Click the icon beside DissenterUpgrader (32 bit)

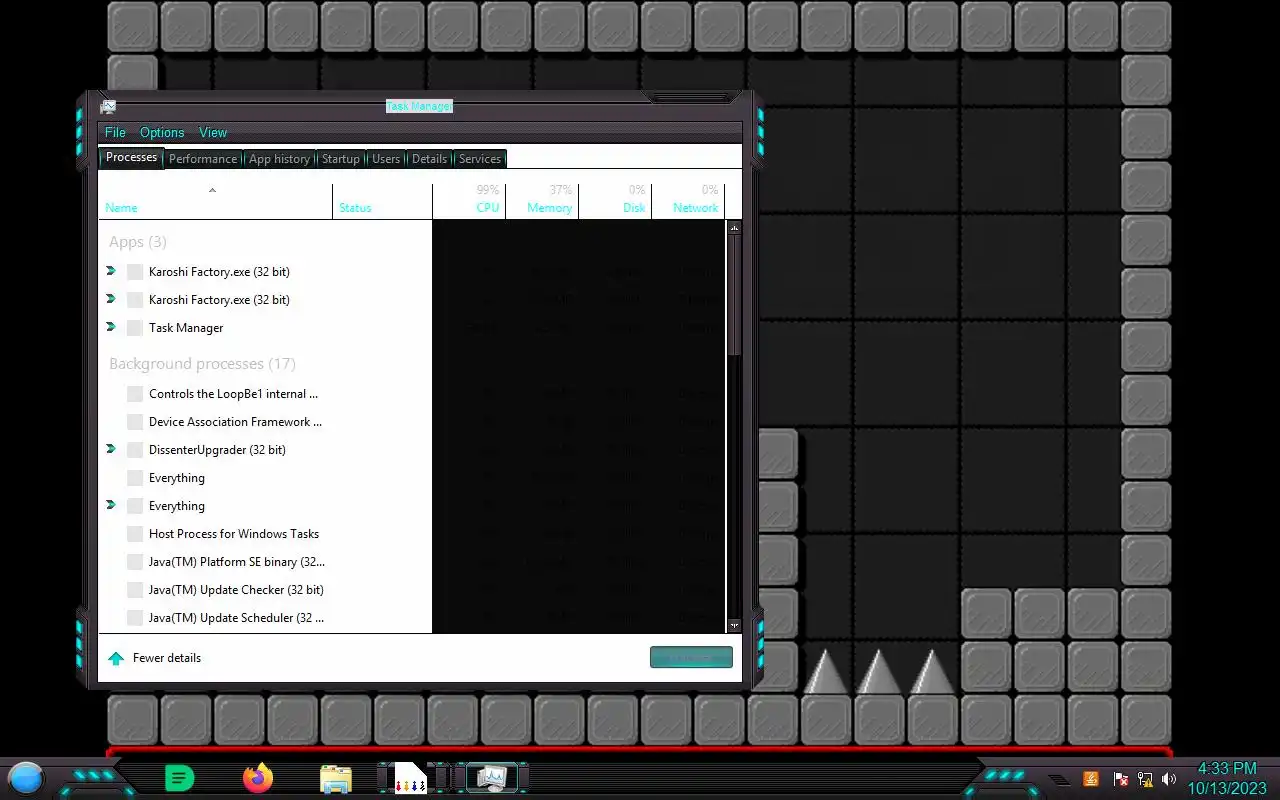(x=135, y=450)
